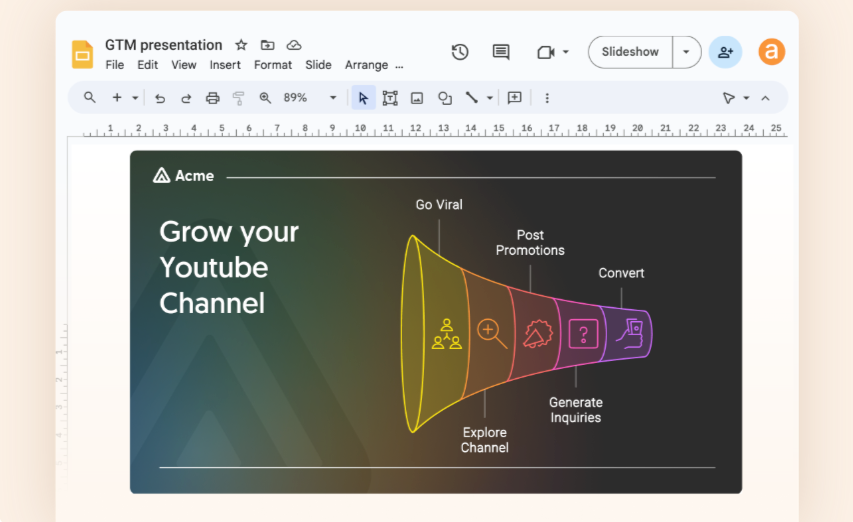Click the add comment toolbar icon
853x522 pixels.
(514, 98)
